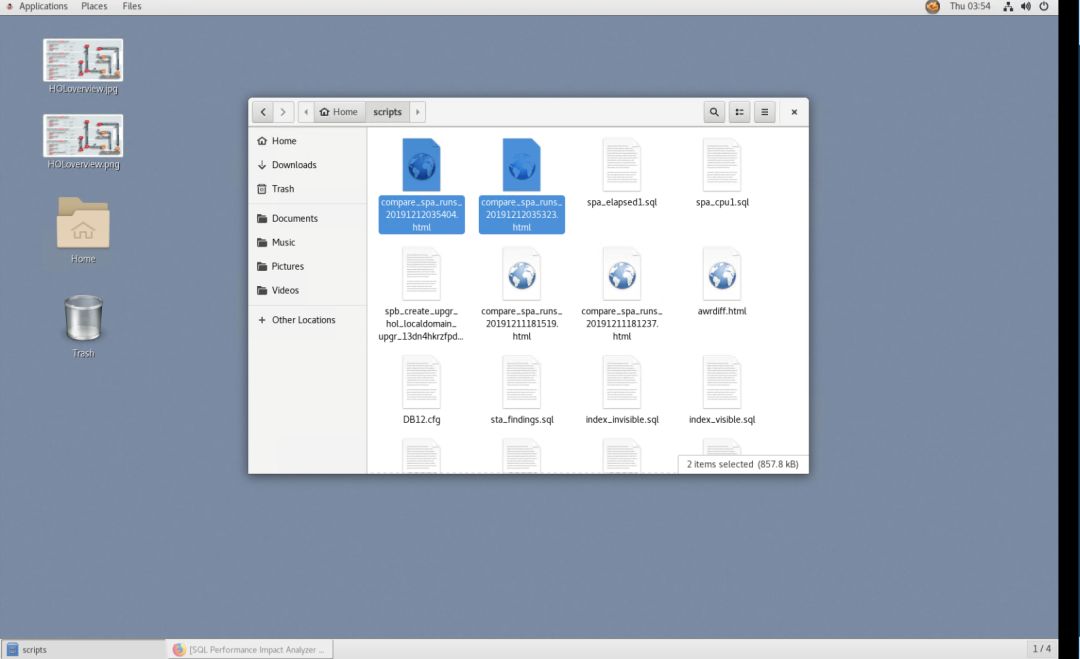Viewport: 1080px width, 659px height.
Task: Click the power icon in top bar
Action: (x=1043, y=6)
